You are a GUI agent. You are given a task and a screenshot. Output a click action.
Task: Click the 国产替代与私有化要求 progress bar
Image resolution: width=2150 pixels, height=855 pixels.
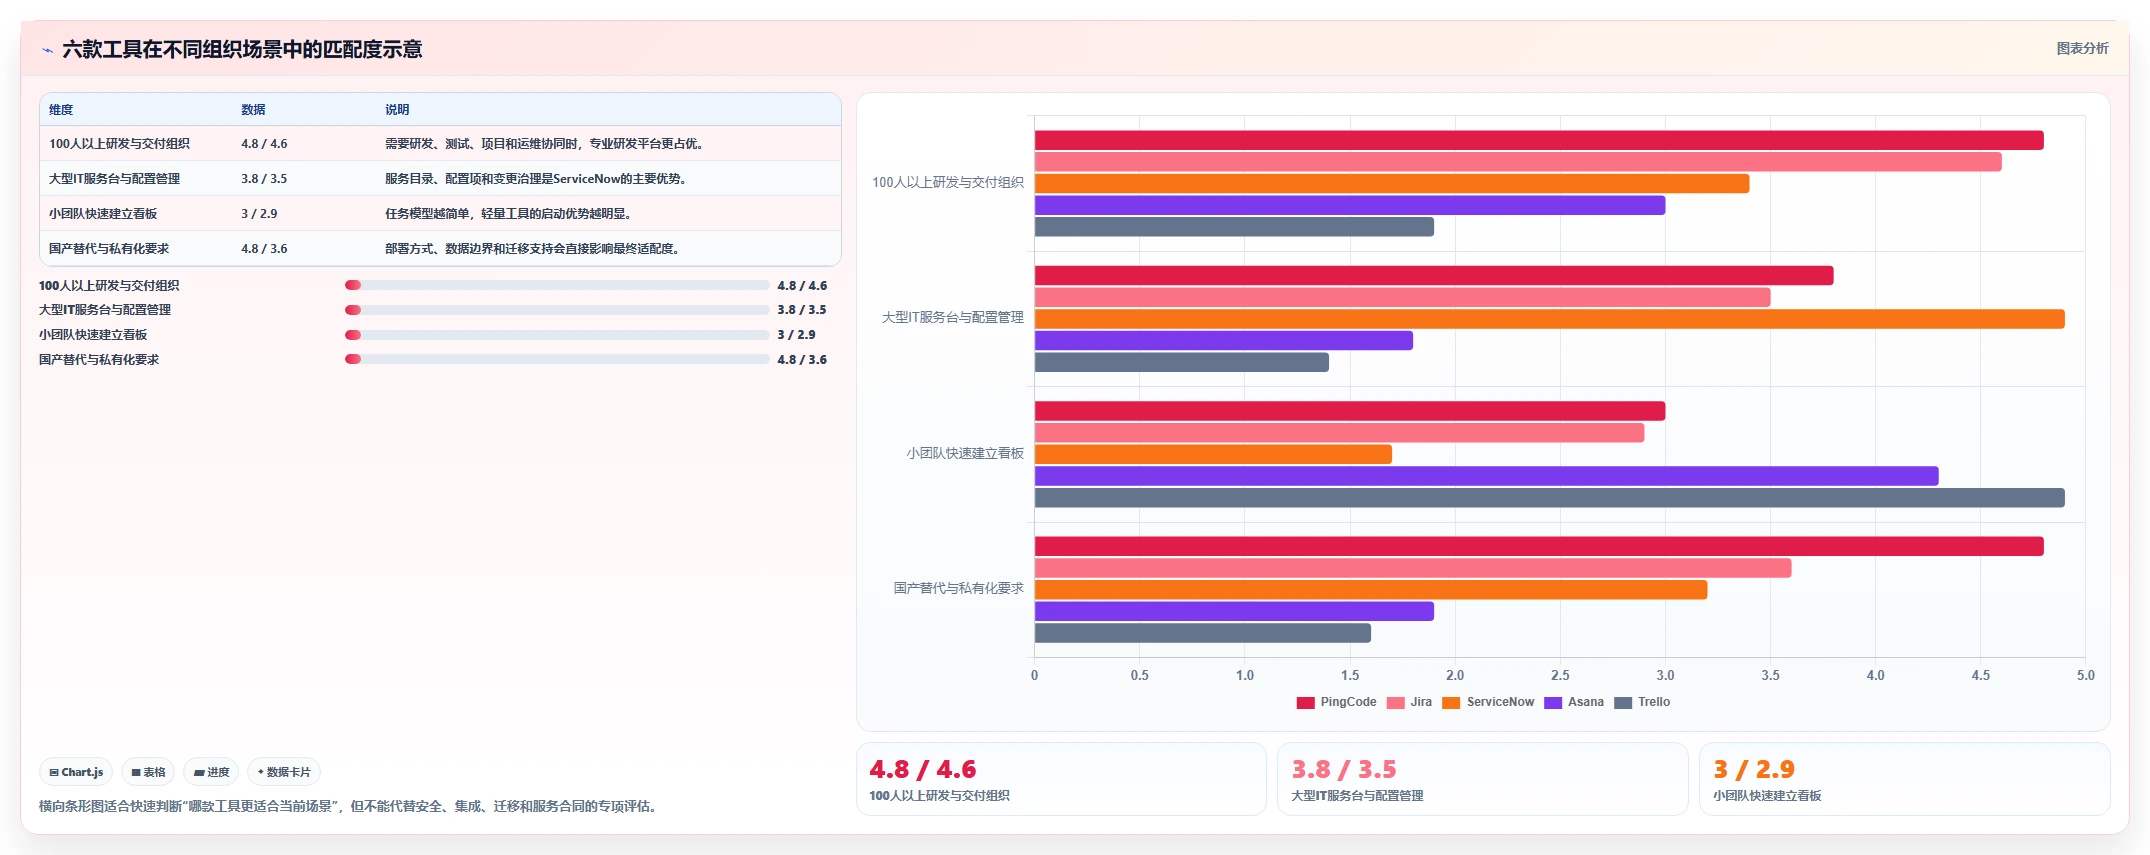(557, 359)
